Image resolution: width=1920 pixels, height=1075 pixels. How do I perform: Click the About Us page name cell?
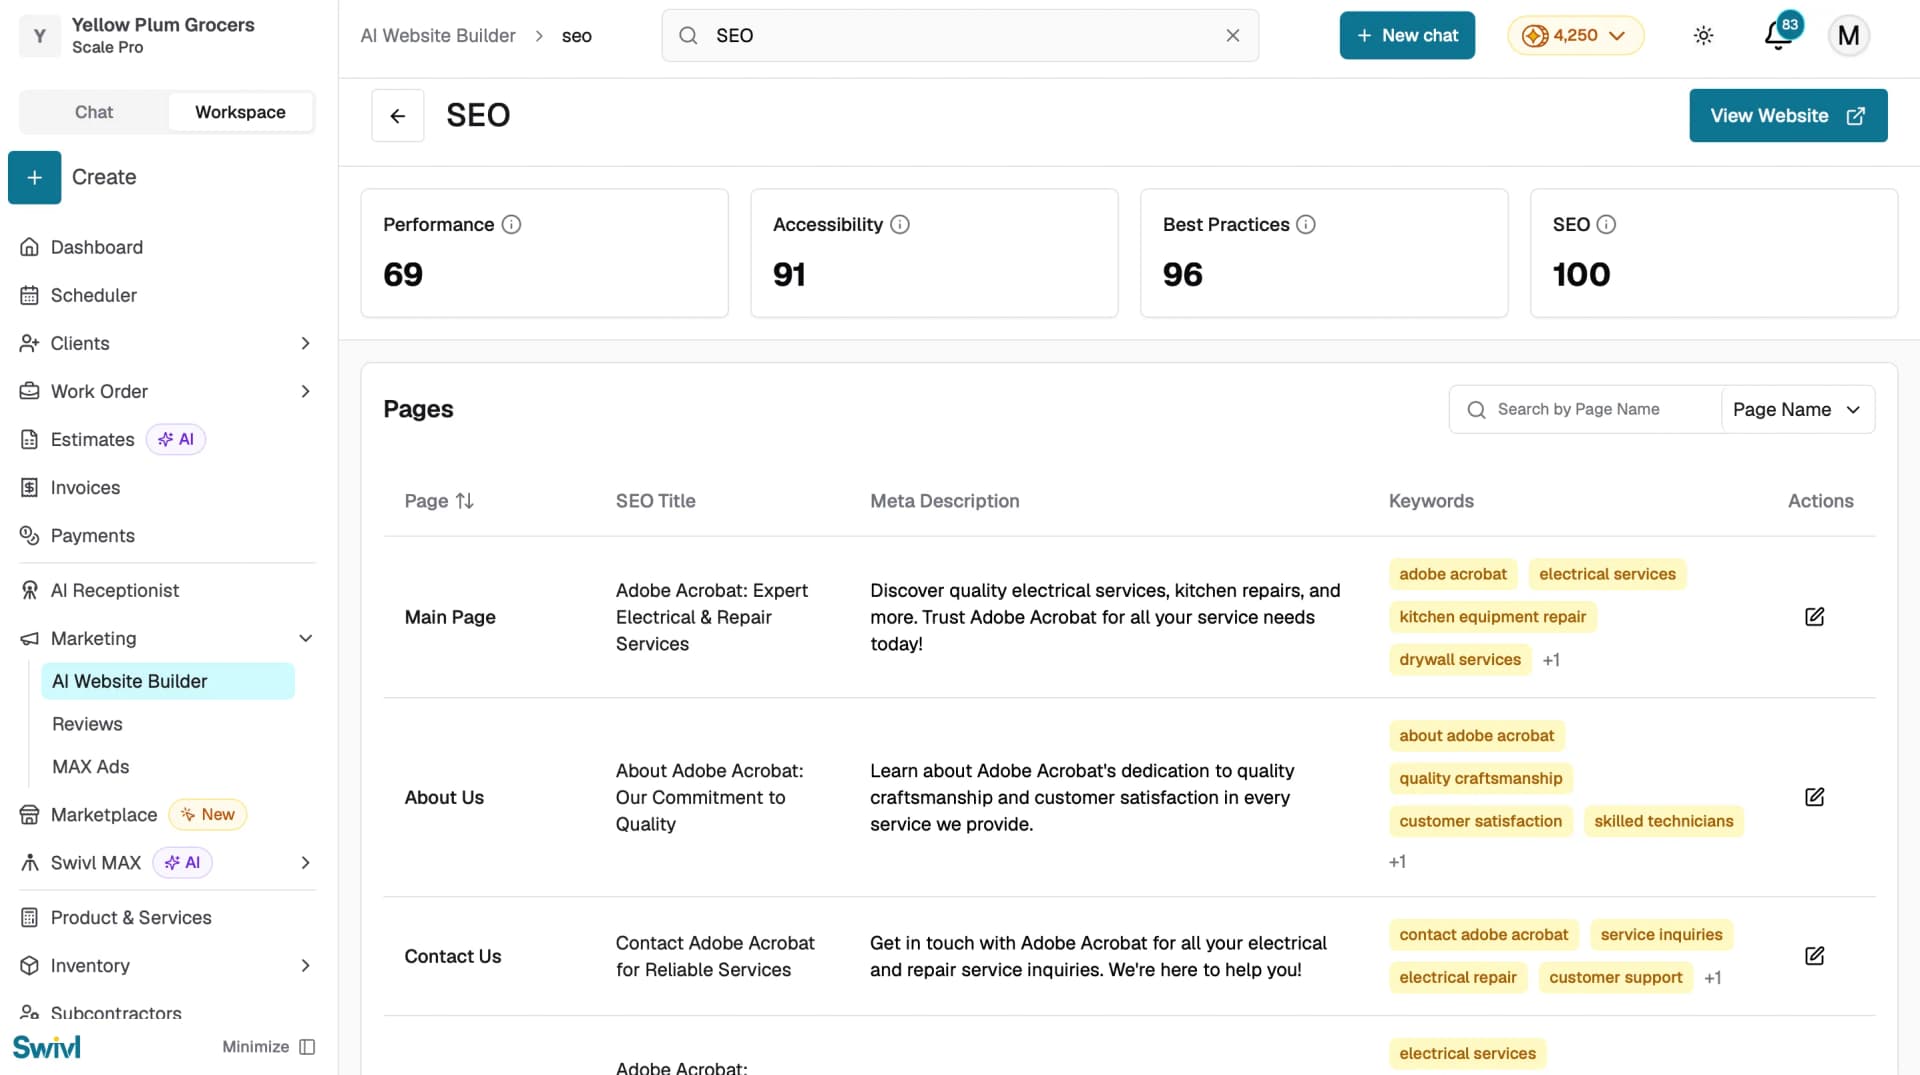(444, 797)
